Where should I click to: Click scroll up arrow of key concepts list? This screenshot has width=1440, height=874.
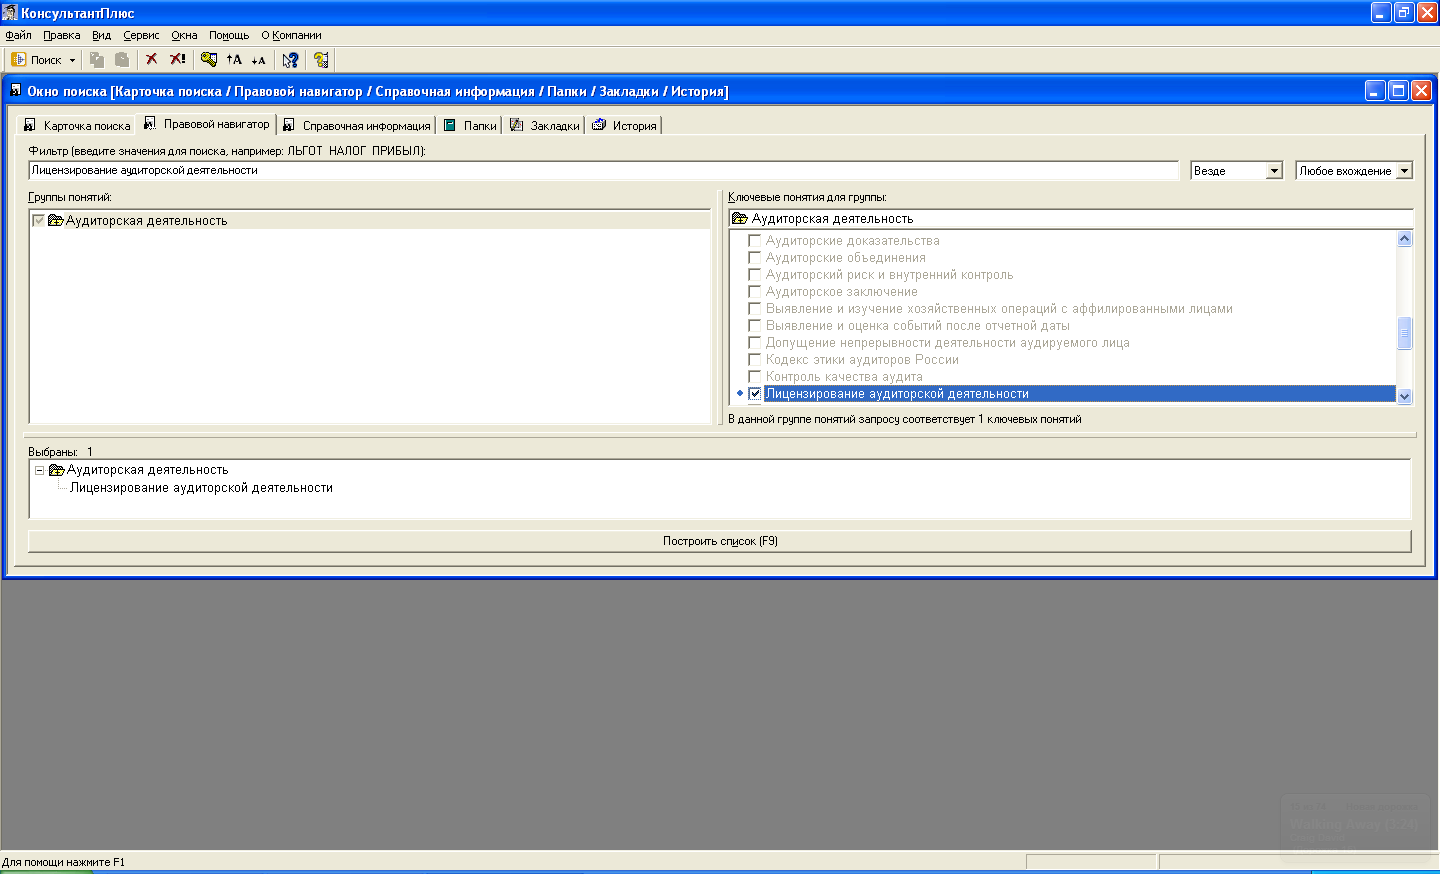tap(1404, 239)
